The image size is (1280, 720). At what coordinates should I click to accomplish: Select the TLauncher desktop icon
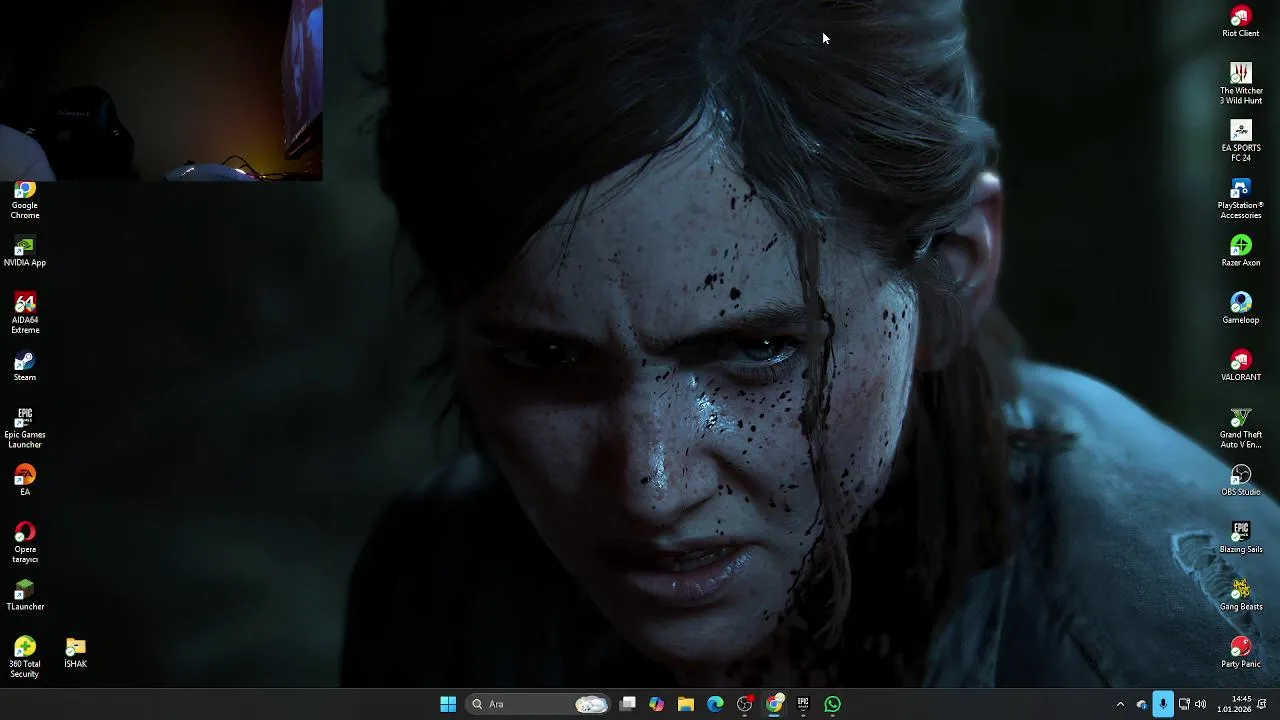click(x=25, y=594)
